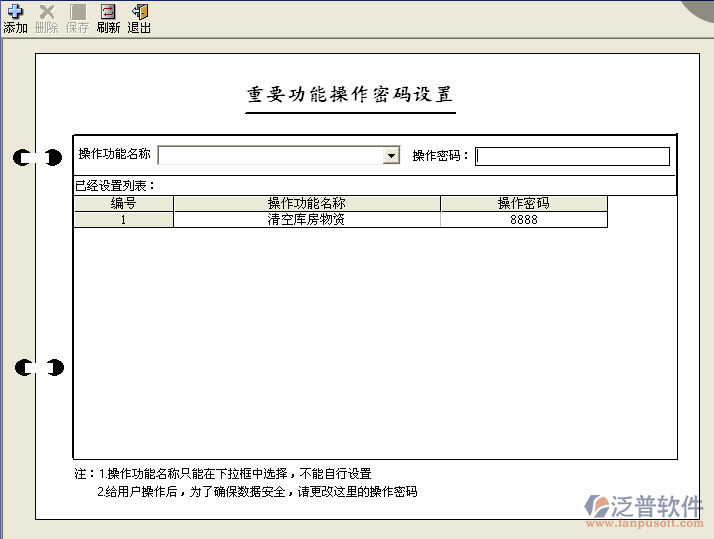714x539 pixels.
Task: Click the 8888 password cell
Action: (523, 220)
